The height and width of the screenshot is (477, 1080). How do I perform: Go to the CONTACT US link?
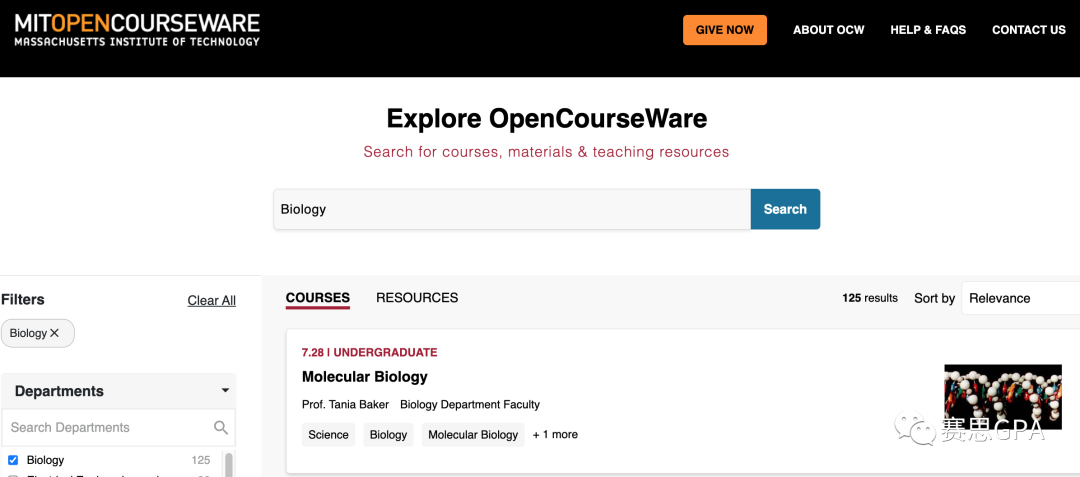(x=1028, y=30)
